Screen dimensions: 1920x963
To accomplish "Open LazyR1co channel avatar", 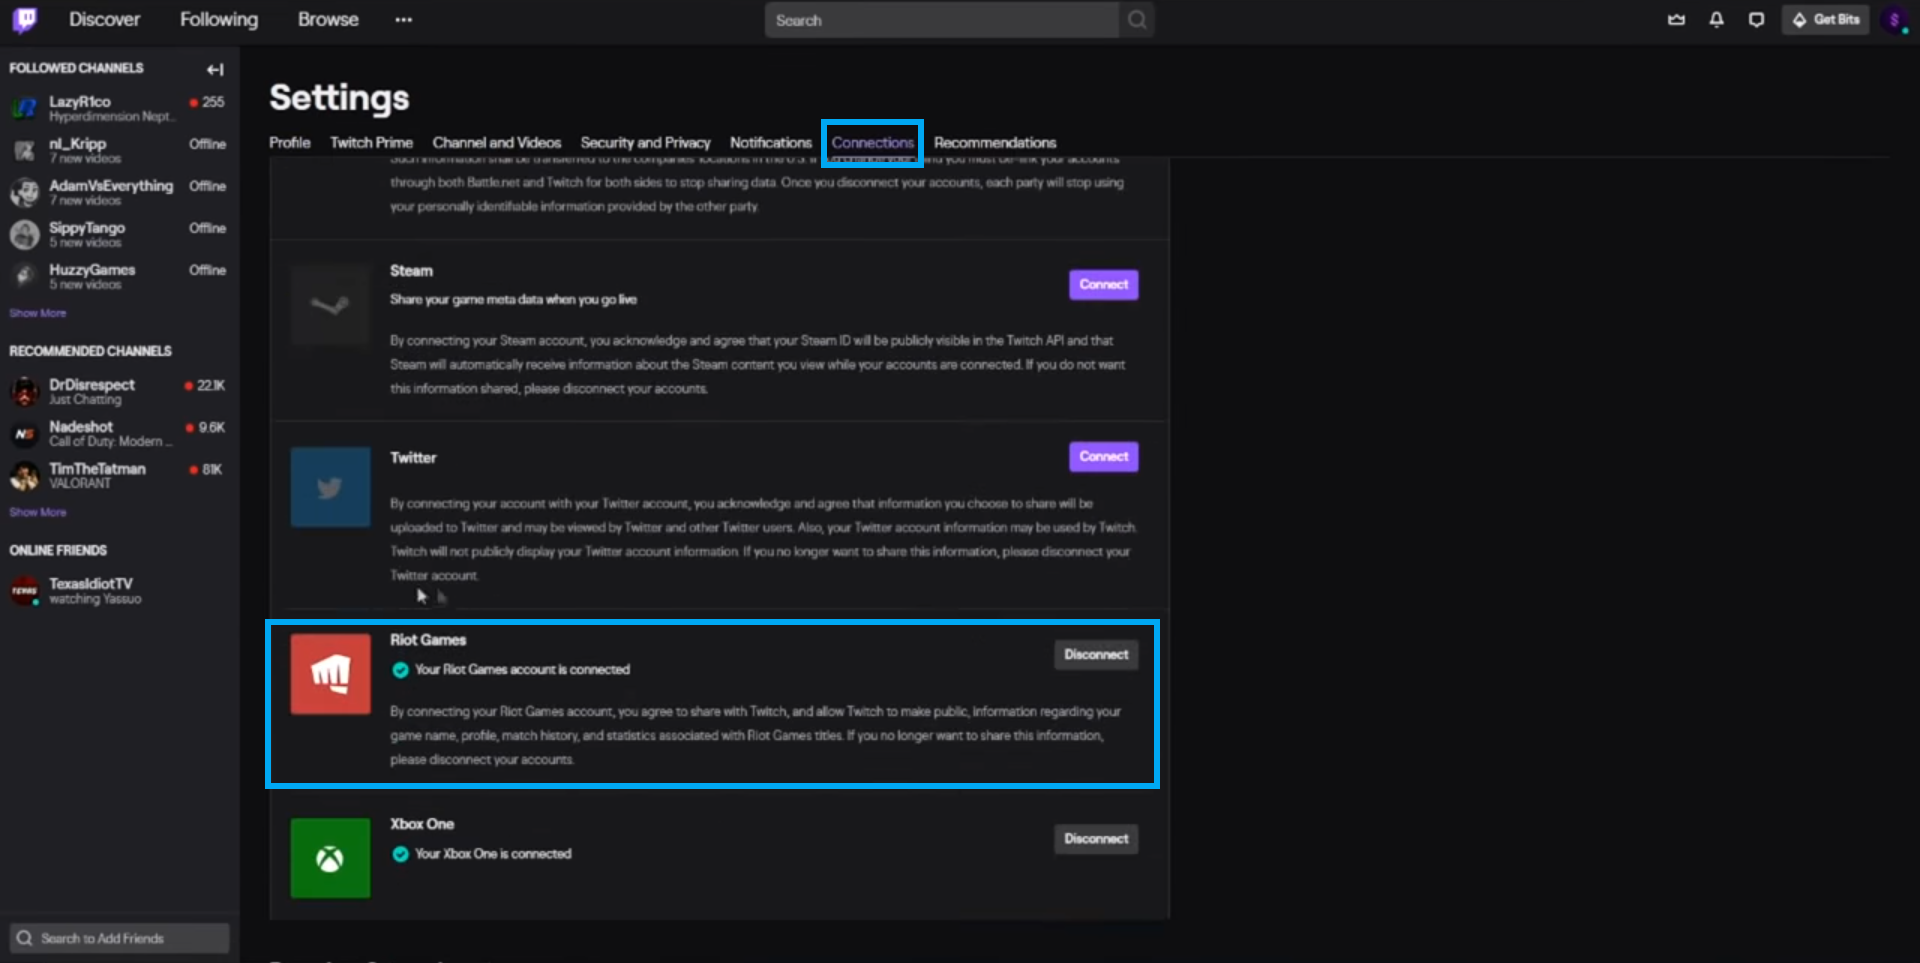I will [x=24, y=108].
